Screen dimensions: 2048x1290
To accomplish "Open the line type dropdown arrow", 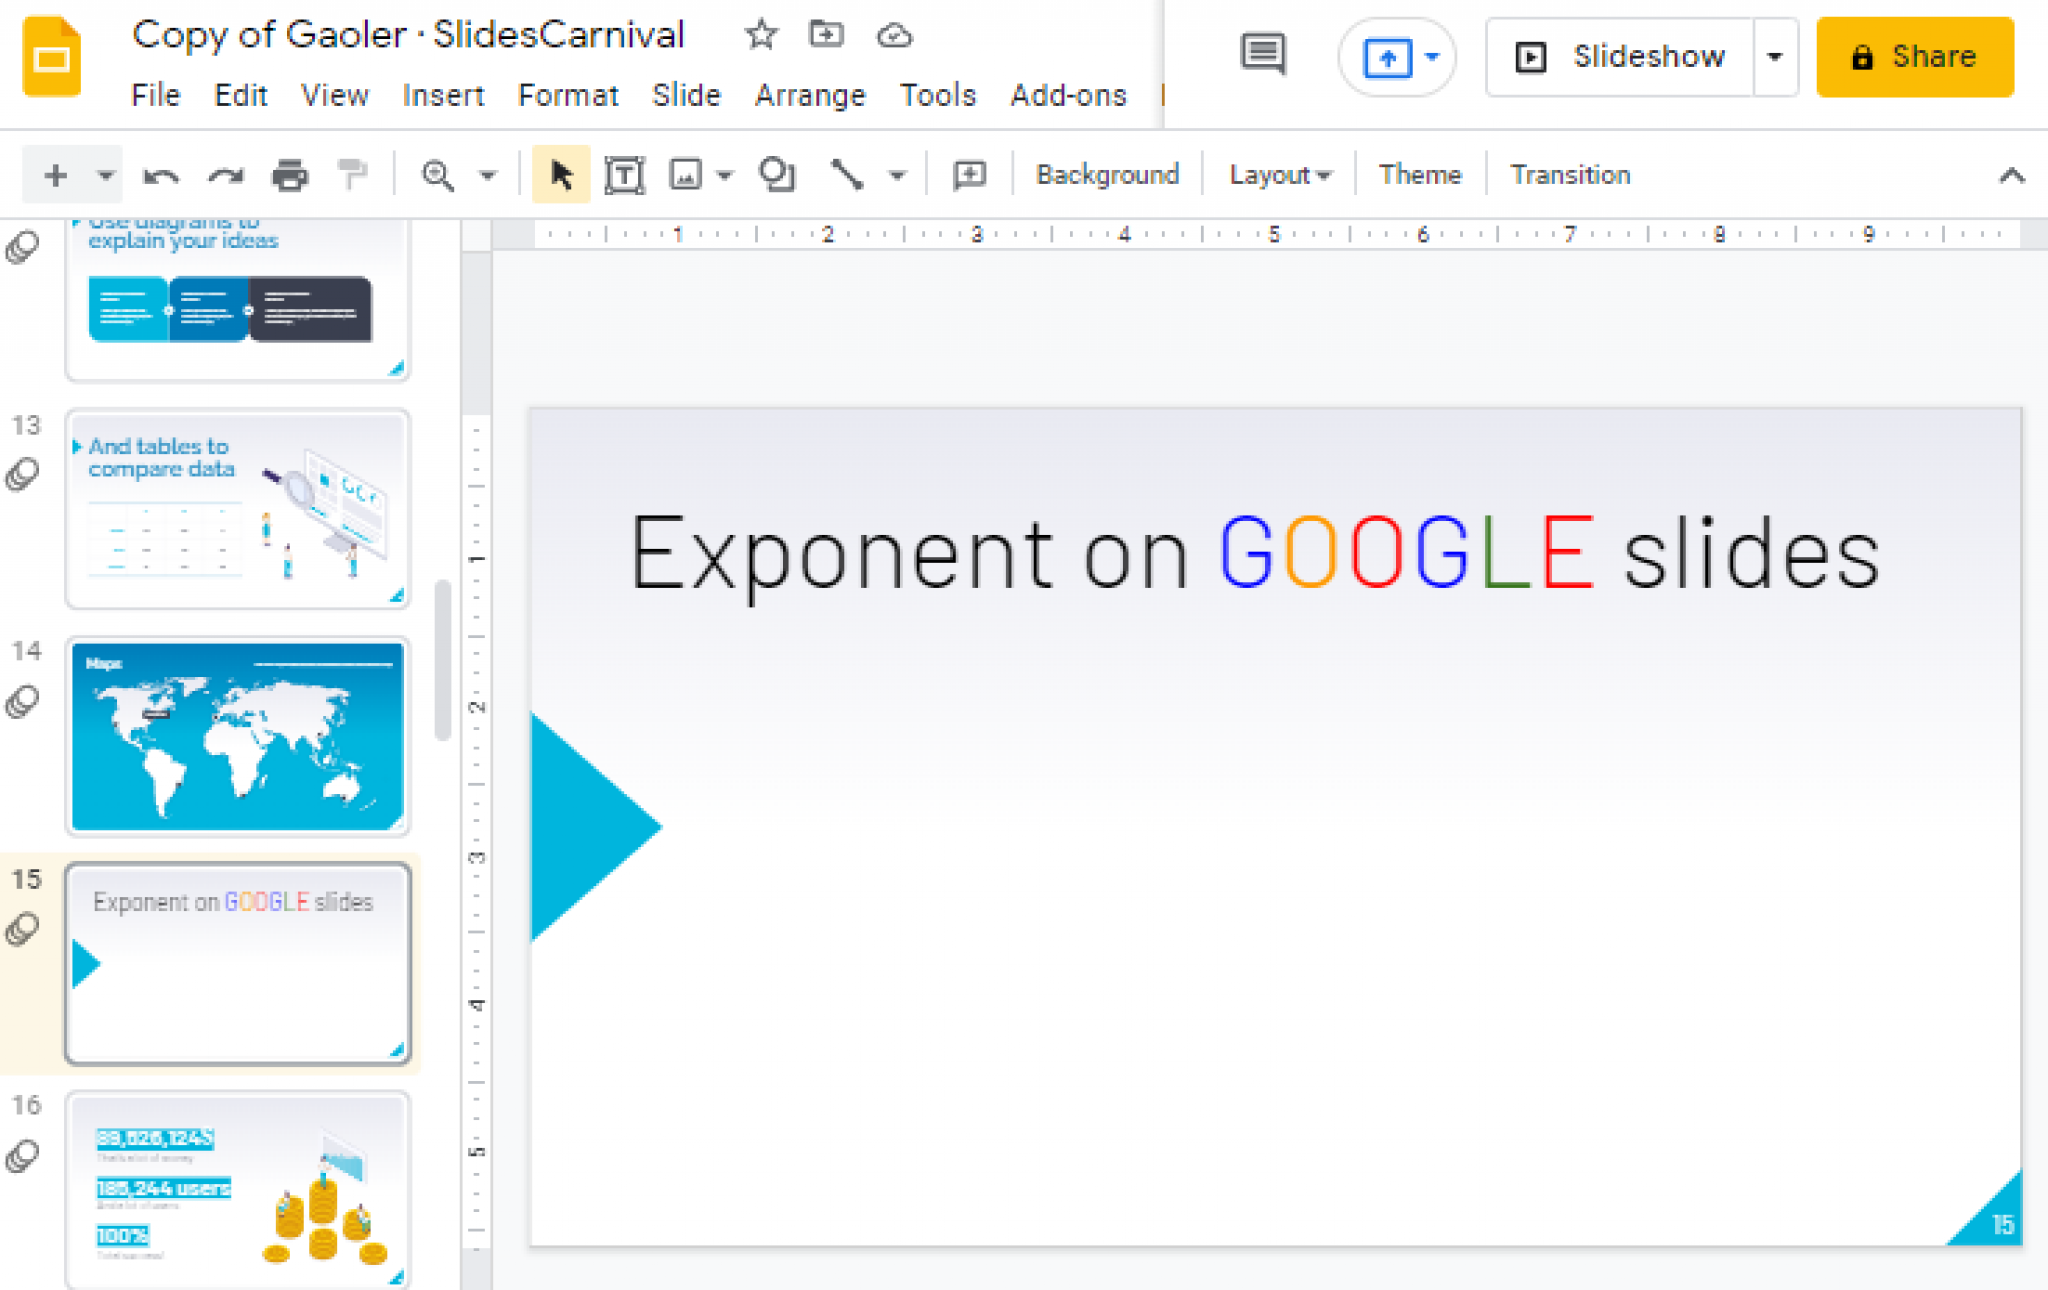I will pyautogui.click(x=897, y=176).
